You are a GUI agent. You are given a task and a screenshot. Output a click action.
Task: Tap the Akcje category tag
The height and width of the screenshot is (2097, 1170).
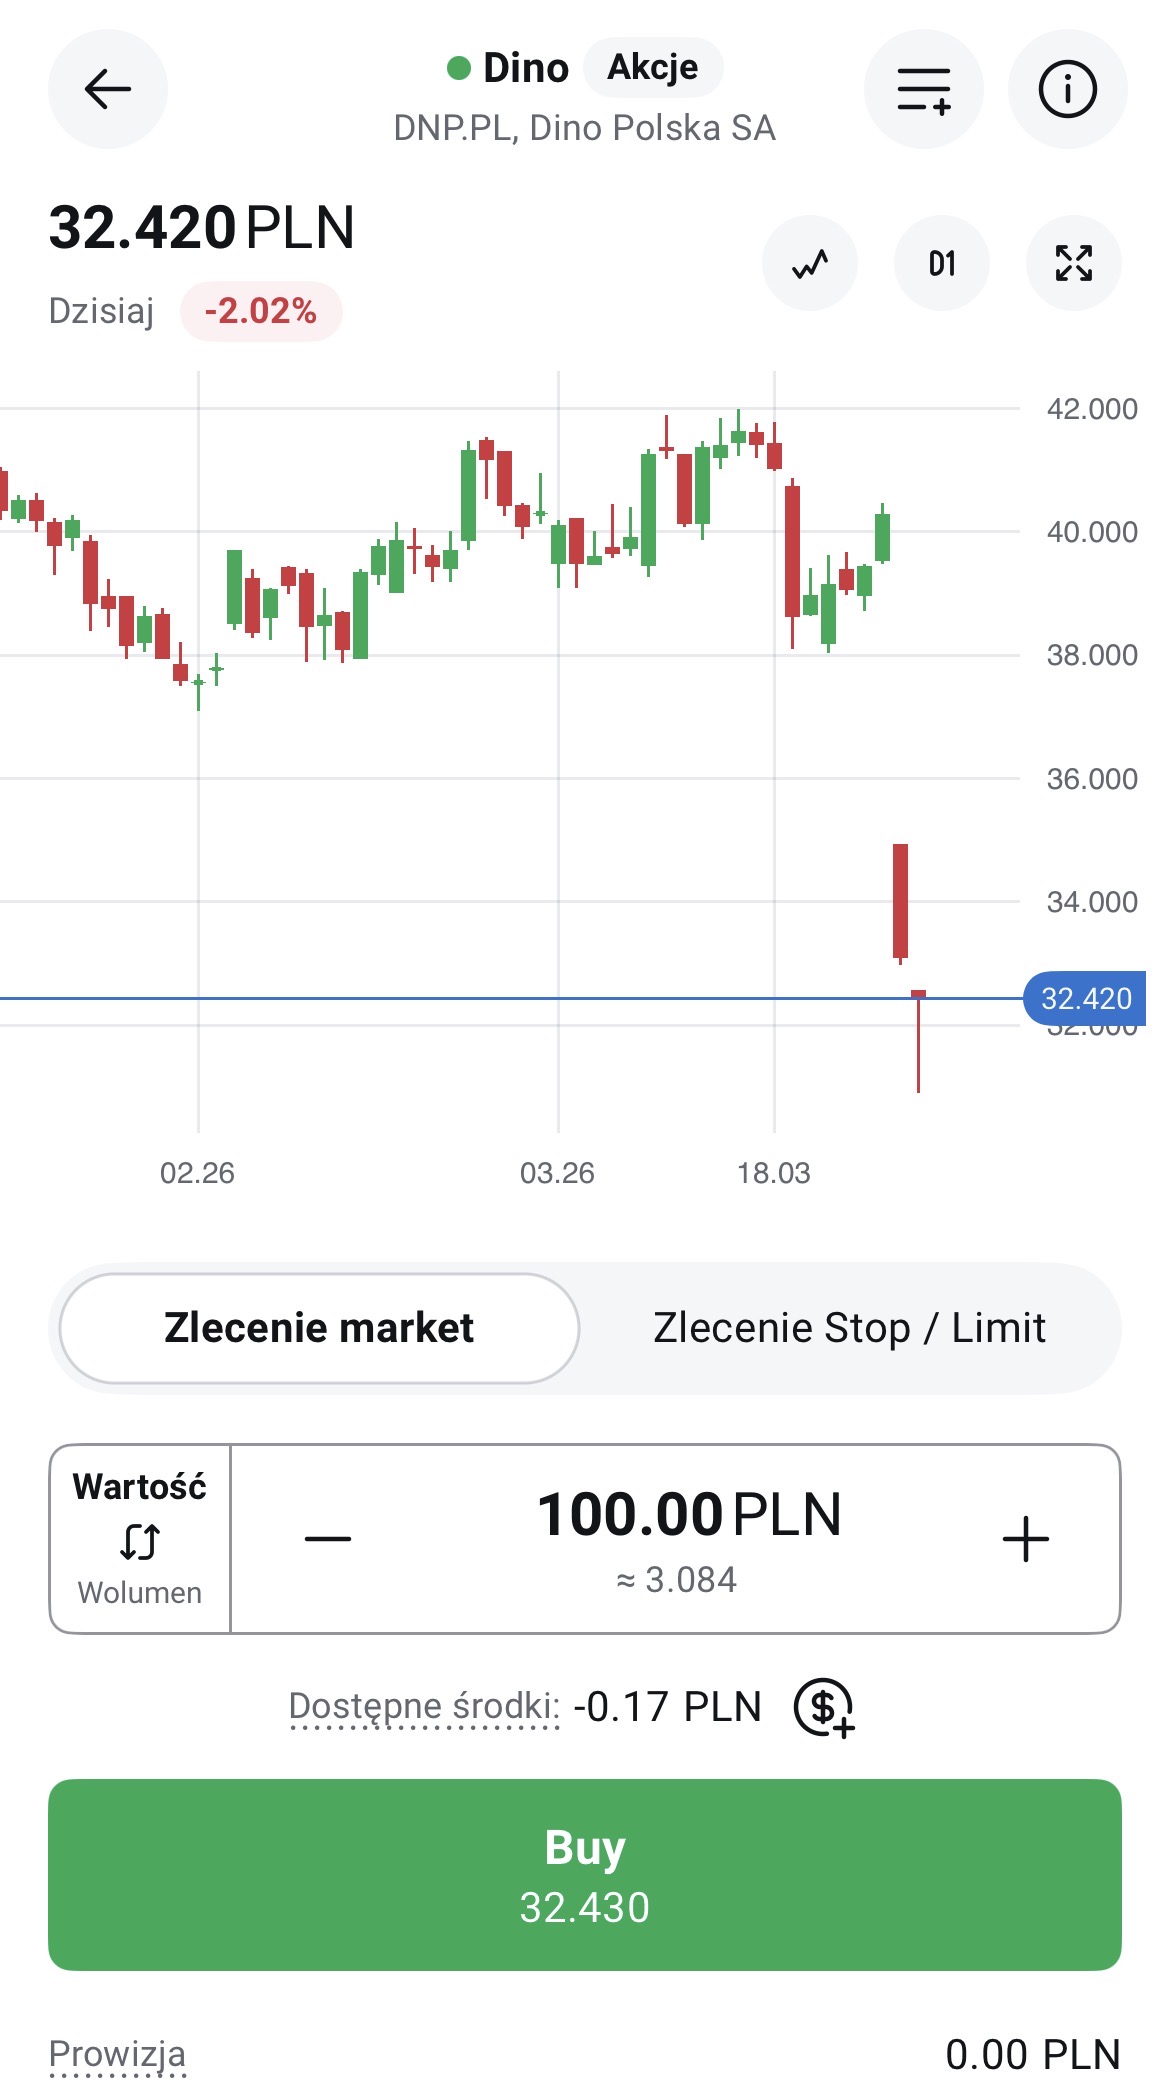(x=653, y=67)
